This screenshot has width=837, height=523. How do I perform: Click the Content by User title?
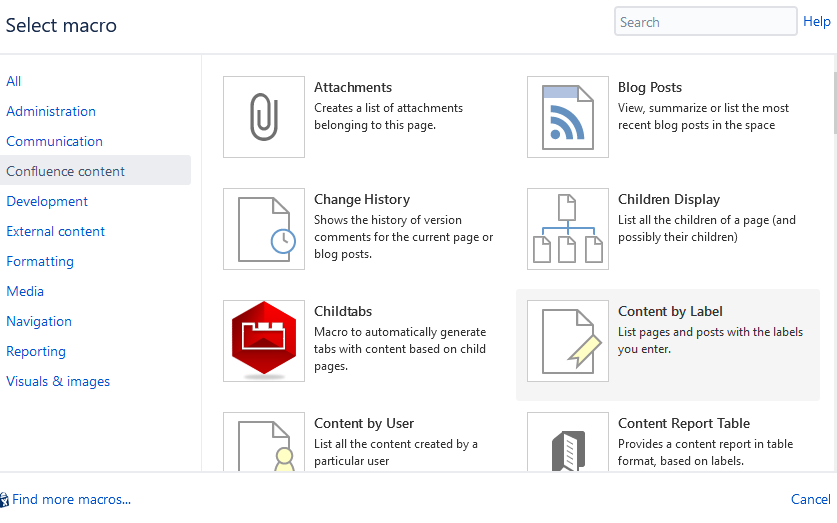point(364,423)
